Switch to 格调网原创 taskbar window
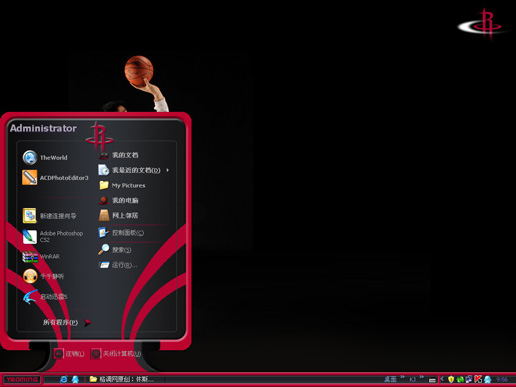The image size is (516, 387). (x=122, y=379)
